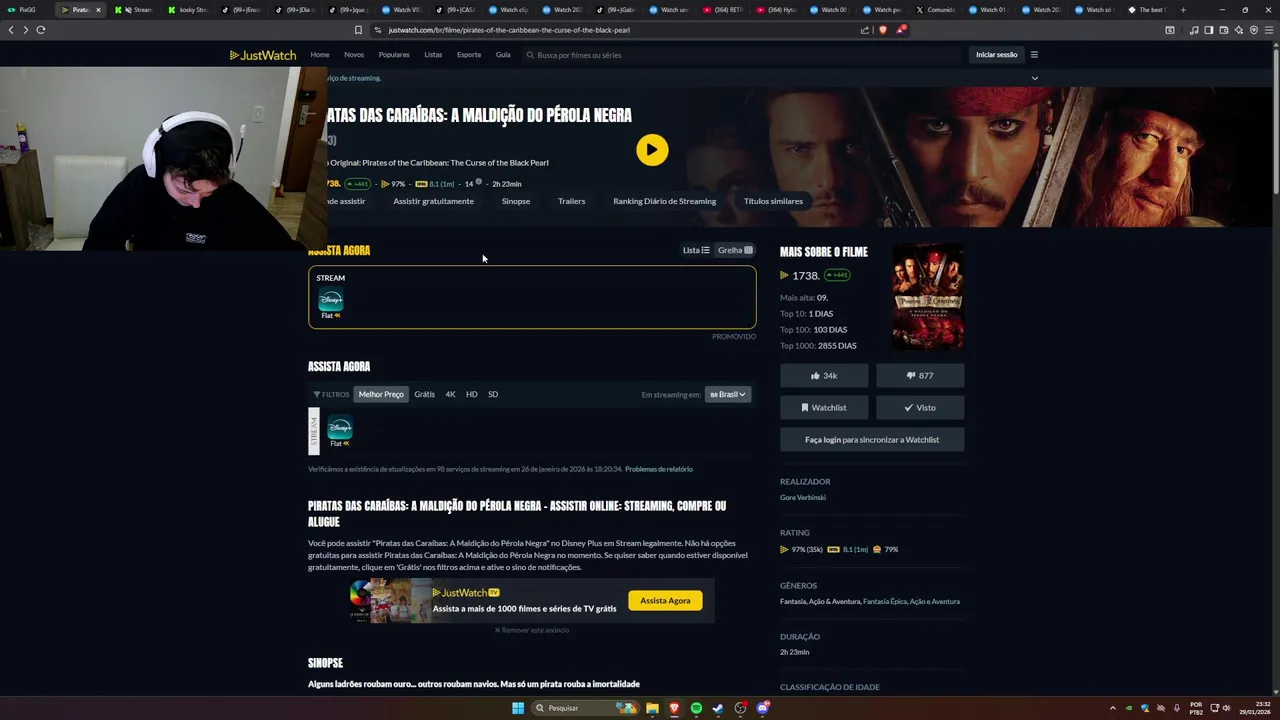Open Windows Start menu
1280x720 pixels.
[518, 708]
